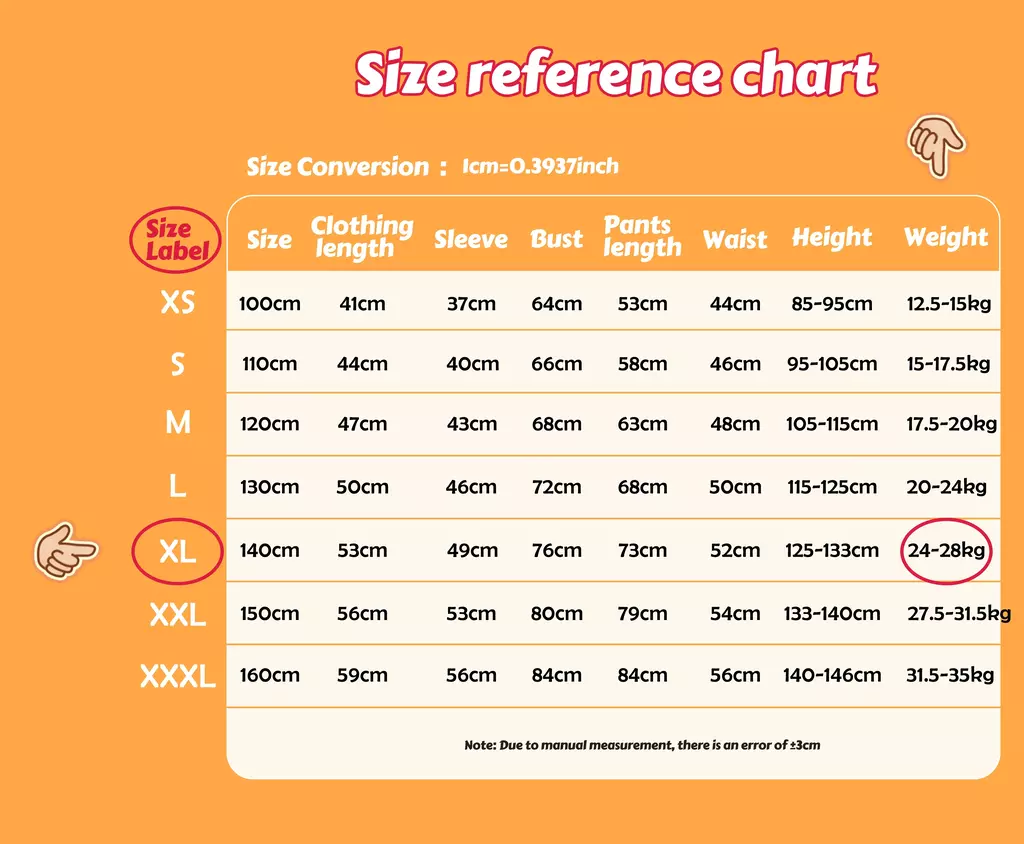The image size is (1024, 844).
Task: Click the circled 24-28kg weight value
Action: click(x=946, y=550)
